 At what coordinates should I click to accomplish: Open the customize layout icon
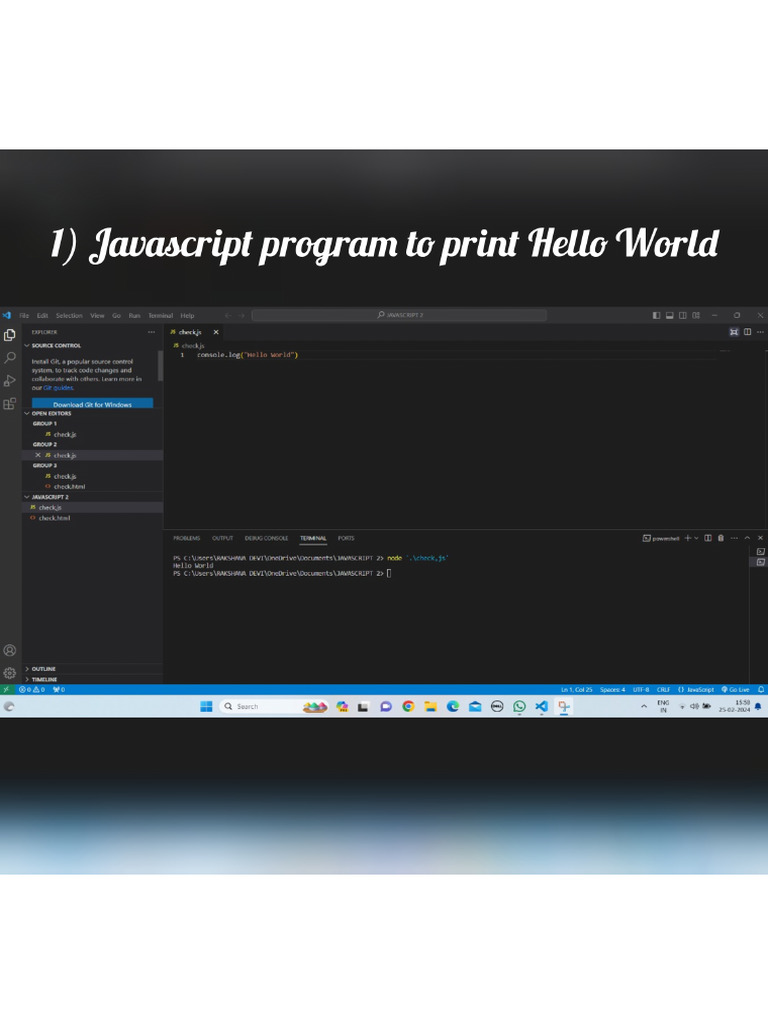(696, 315)
